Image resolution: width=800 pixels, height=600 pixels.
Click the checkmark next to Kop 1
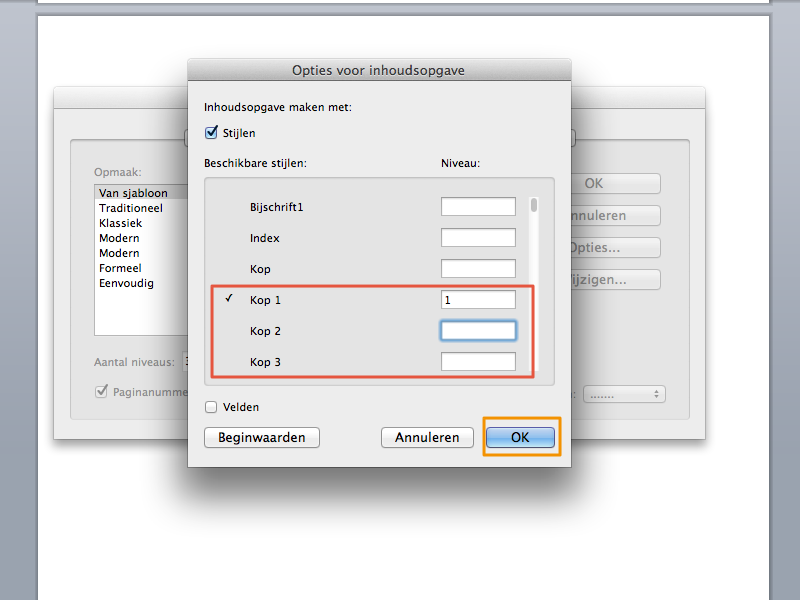pyautogui.click(x=229, y=298)
